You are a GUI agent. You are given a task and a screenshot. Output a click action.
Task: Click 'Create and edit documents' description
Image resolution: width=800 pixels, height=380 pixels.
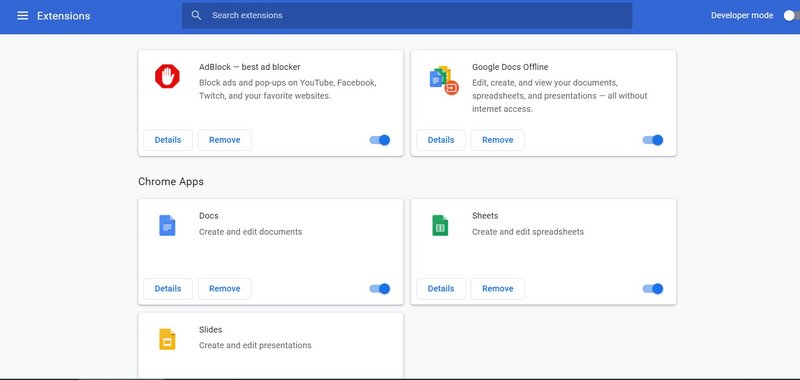point(251,232)
